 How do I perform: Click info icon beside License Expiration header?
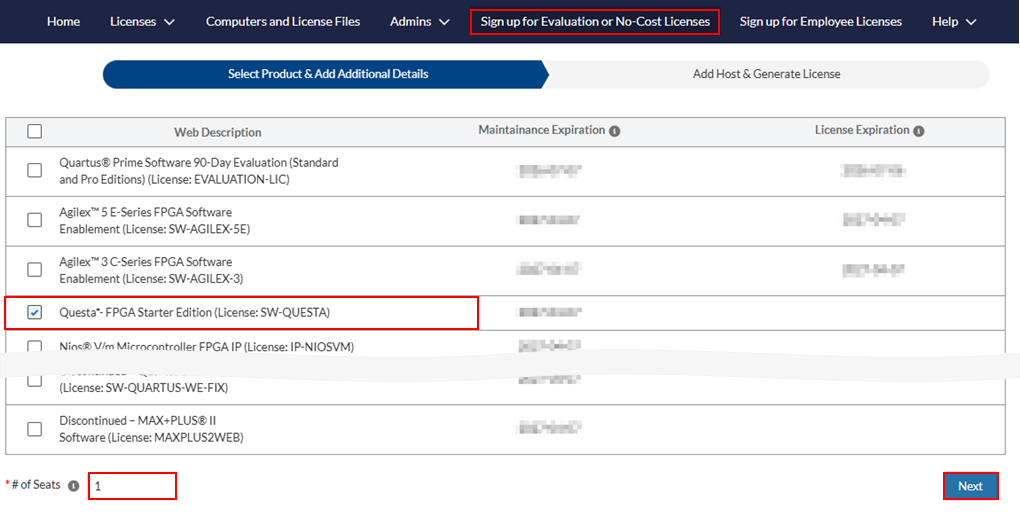click(x=919, y=131)
